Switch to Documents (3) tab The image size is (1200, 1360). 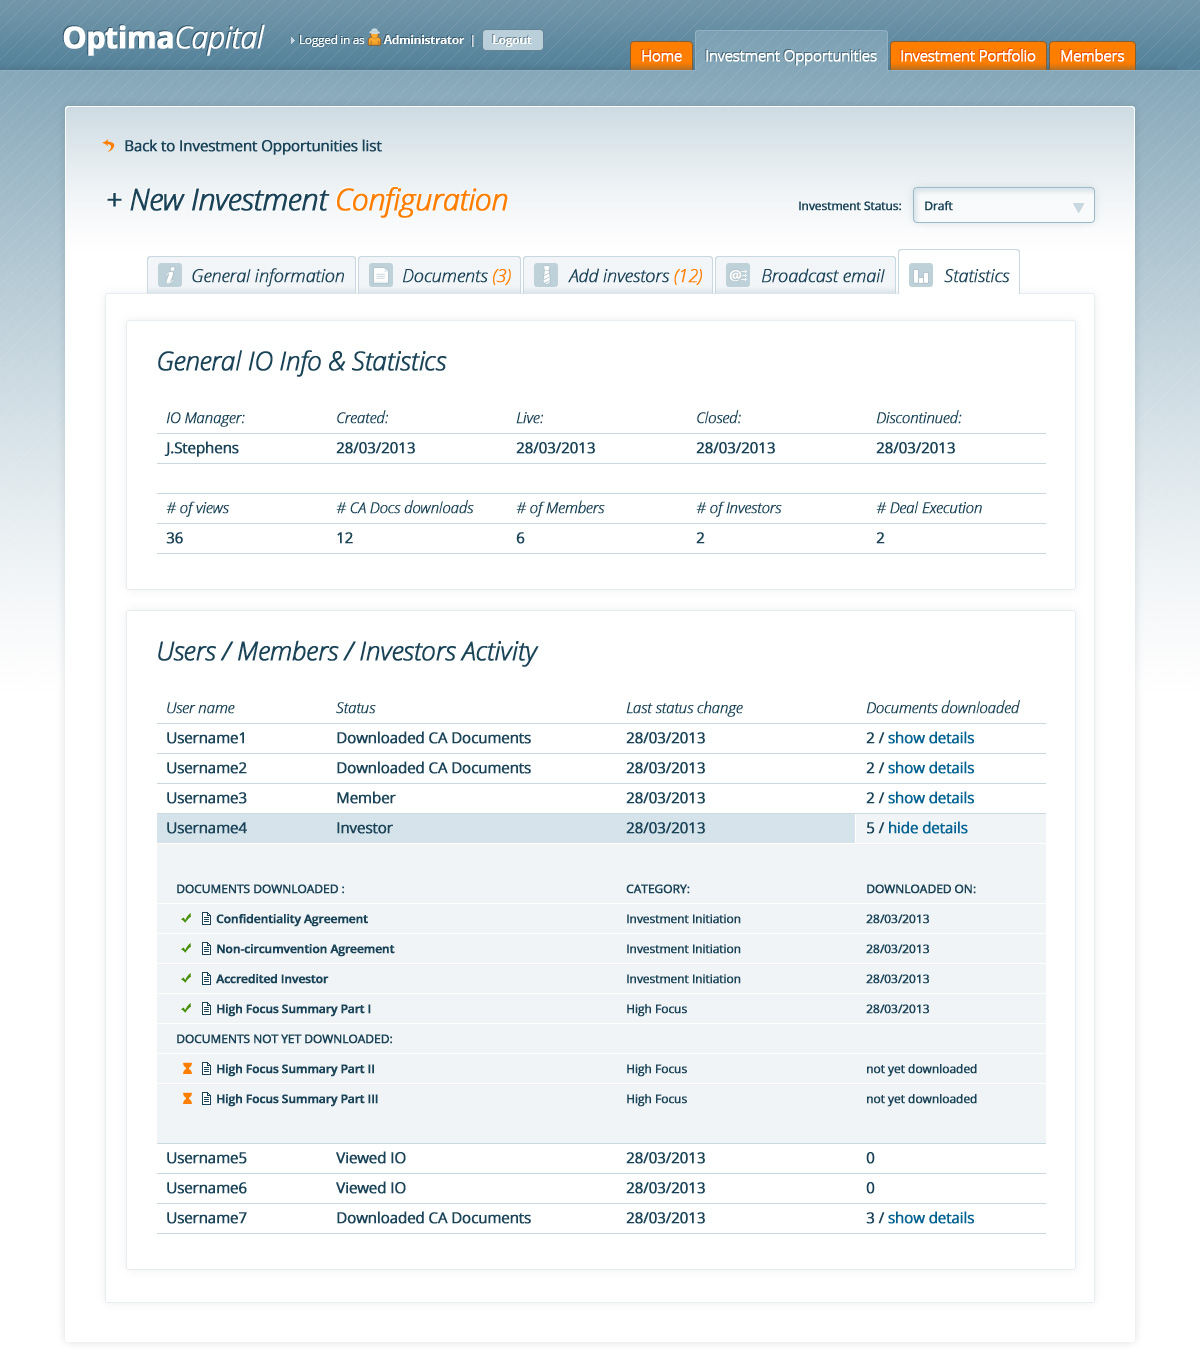[x=440, y=275]
